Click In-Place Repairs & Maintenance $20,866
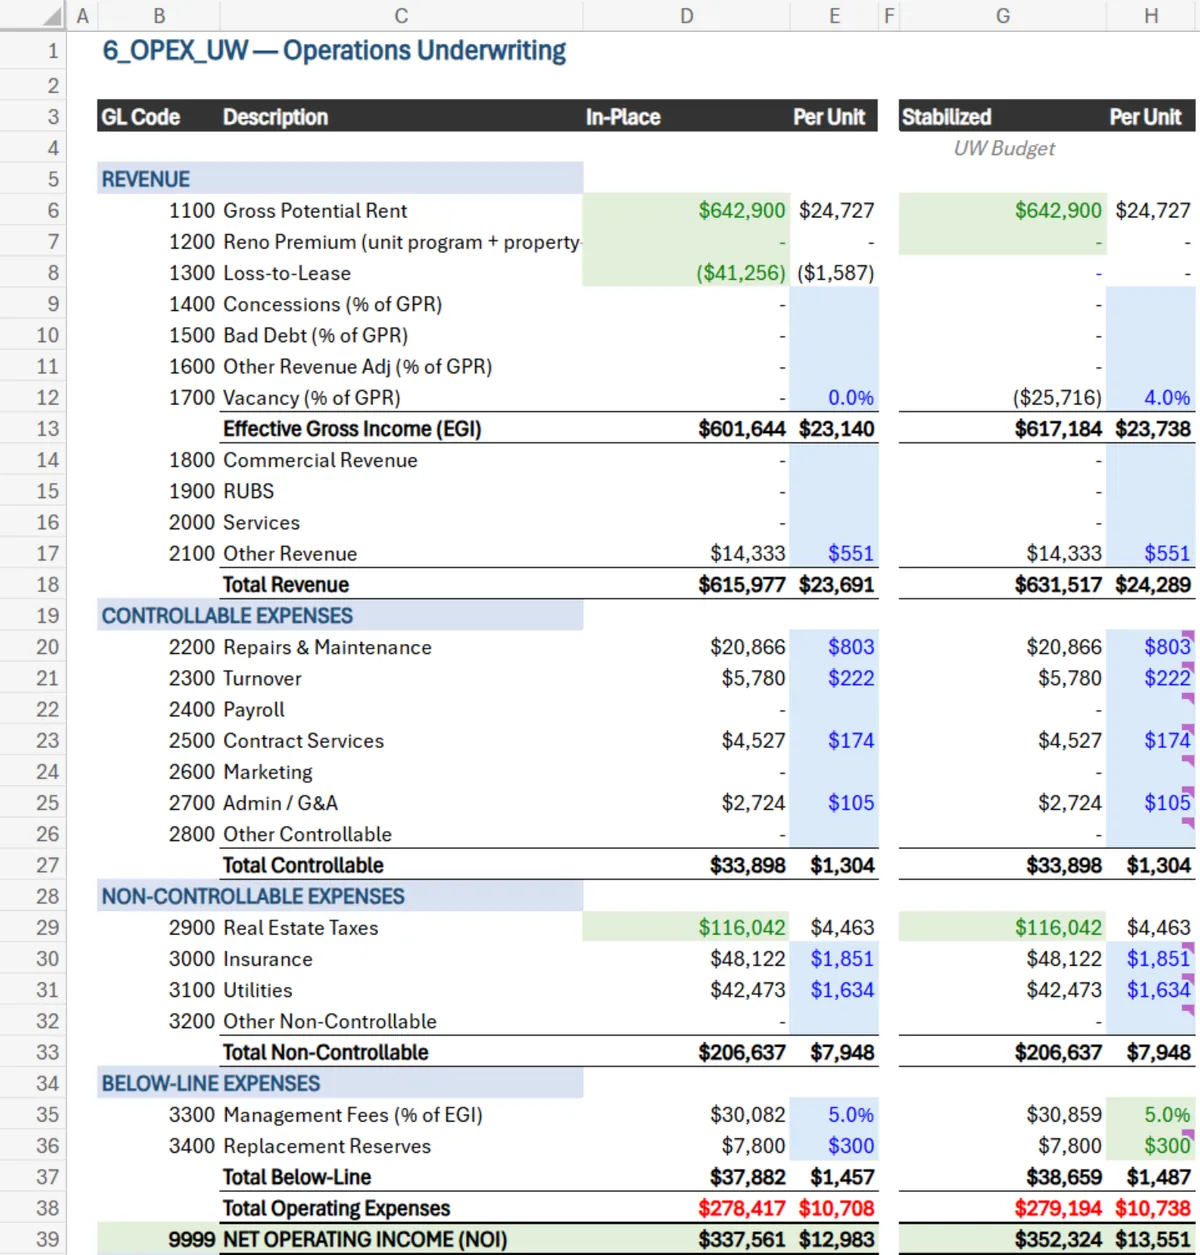Screen dimensions: 1200x1255 [748, 647]
